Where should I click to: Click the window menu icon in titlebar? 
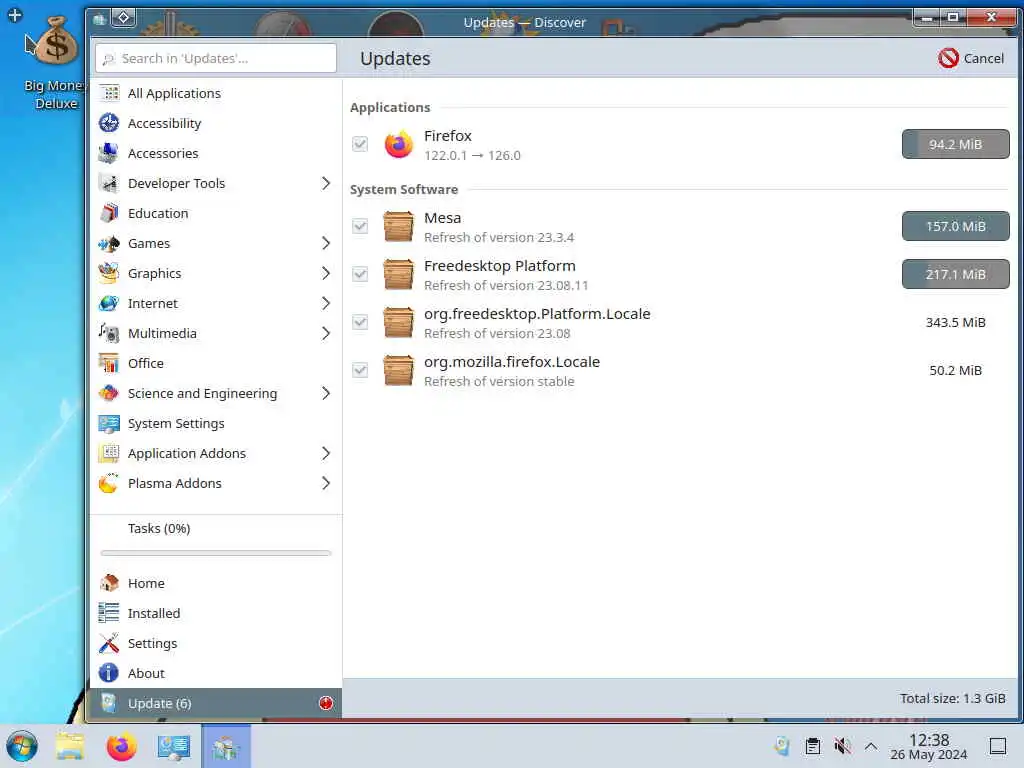point(99,19)
